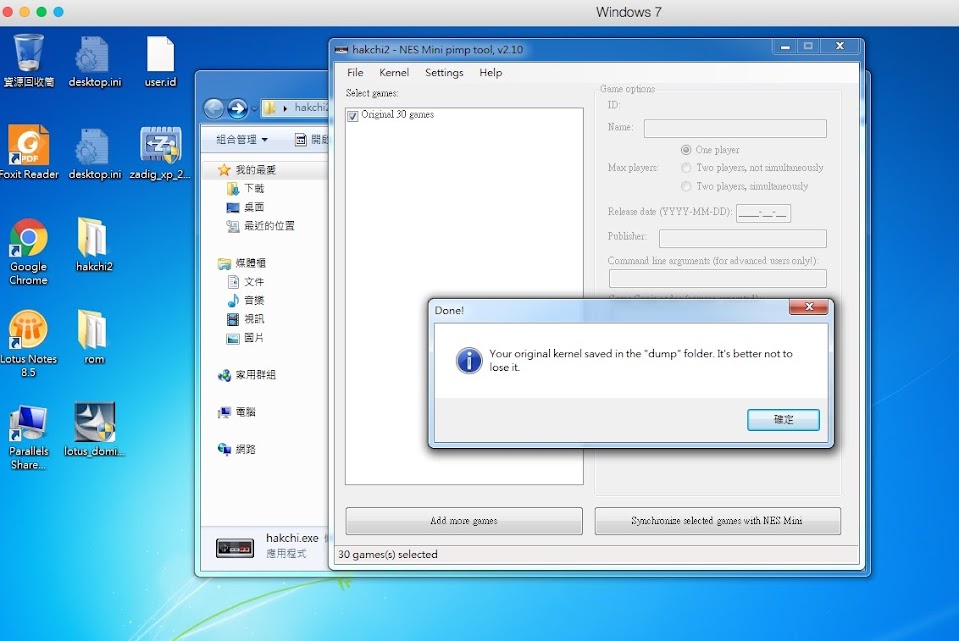Select desktop.ini icon beside Foxit Reader

coord(94,152)
